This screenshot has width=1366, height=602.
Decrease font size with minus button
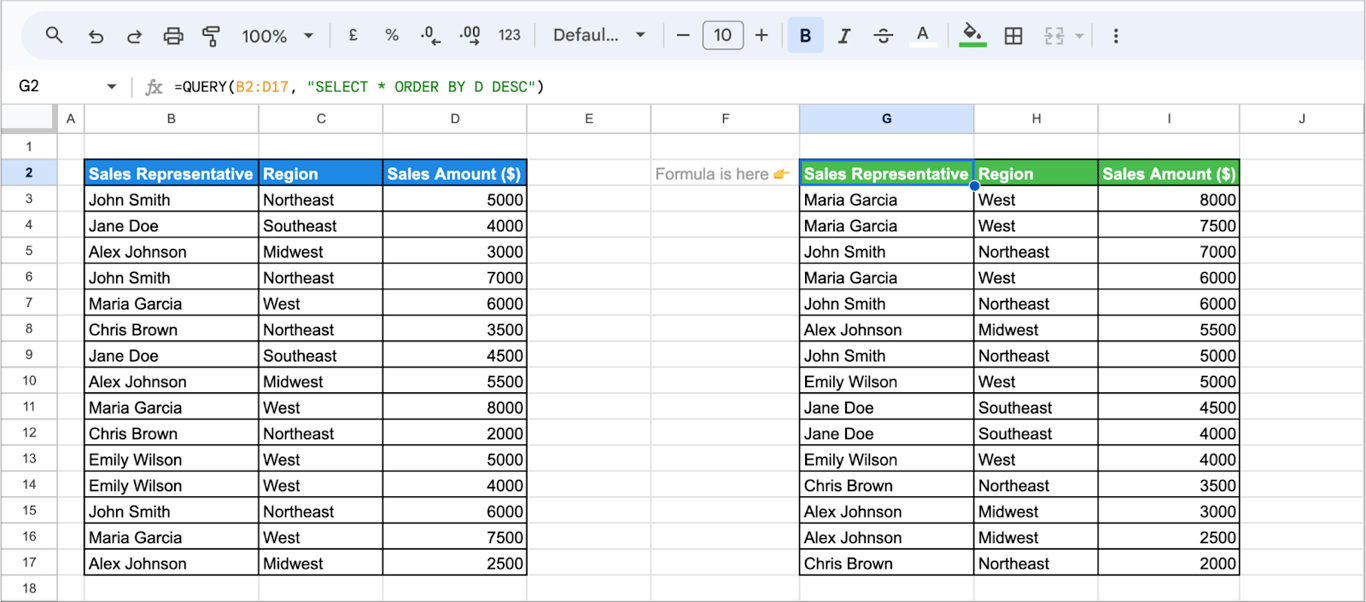[683, 35]
